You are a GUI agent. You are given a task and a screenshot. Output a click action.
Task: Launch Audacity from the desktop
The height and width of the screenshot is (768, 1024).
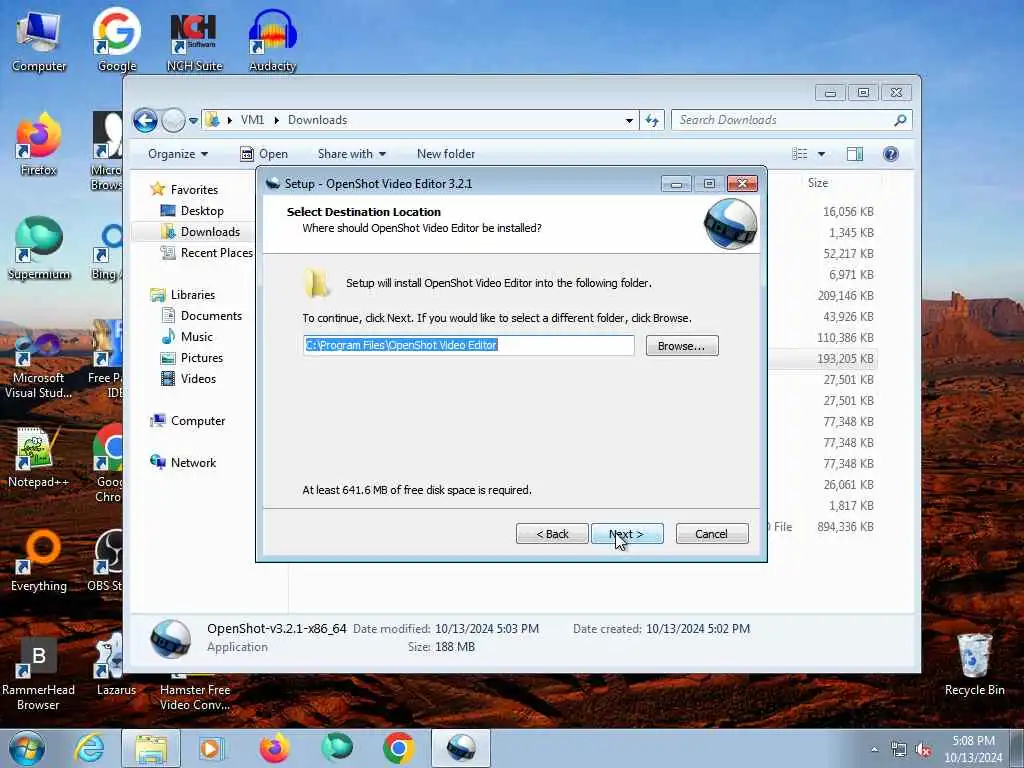272,40
